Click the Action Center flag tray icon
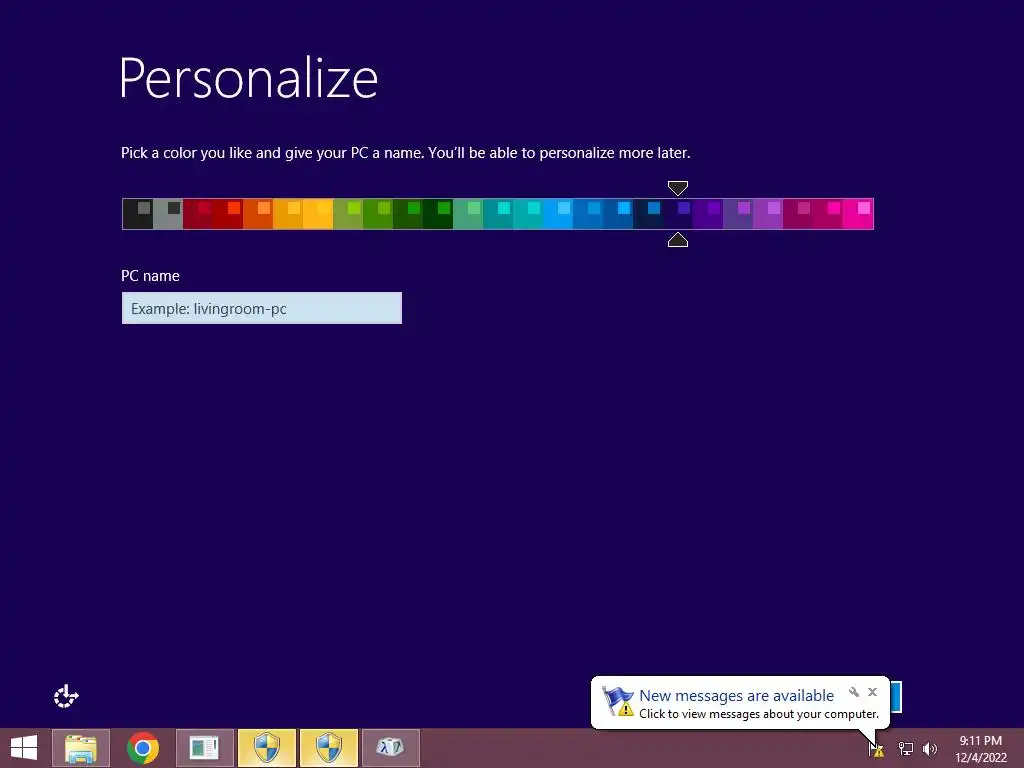The height and width of the screenshot is (768, 1024). point(876,749)
